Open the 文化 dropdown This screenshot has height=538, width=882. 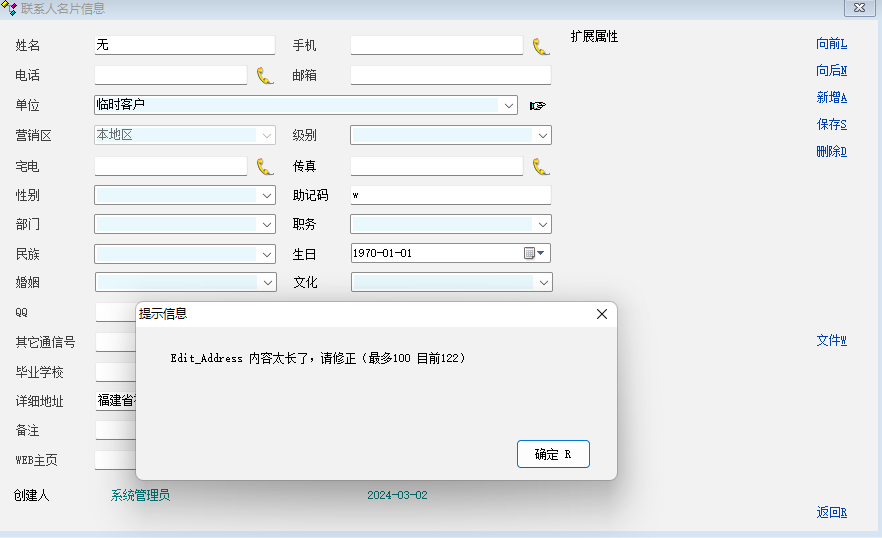542,283
